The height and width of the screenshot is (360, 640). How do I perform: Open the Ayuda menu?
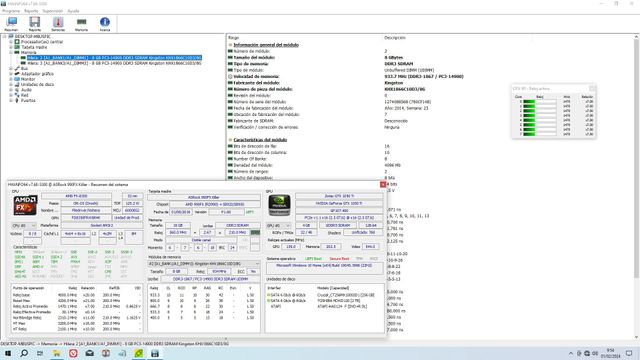pyautogui.click(x=73, y=11)
